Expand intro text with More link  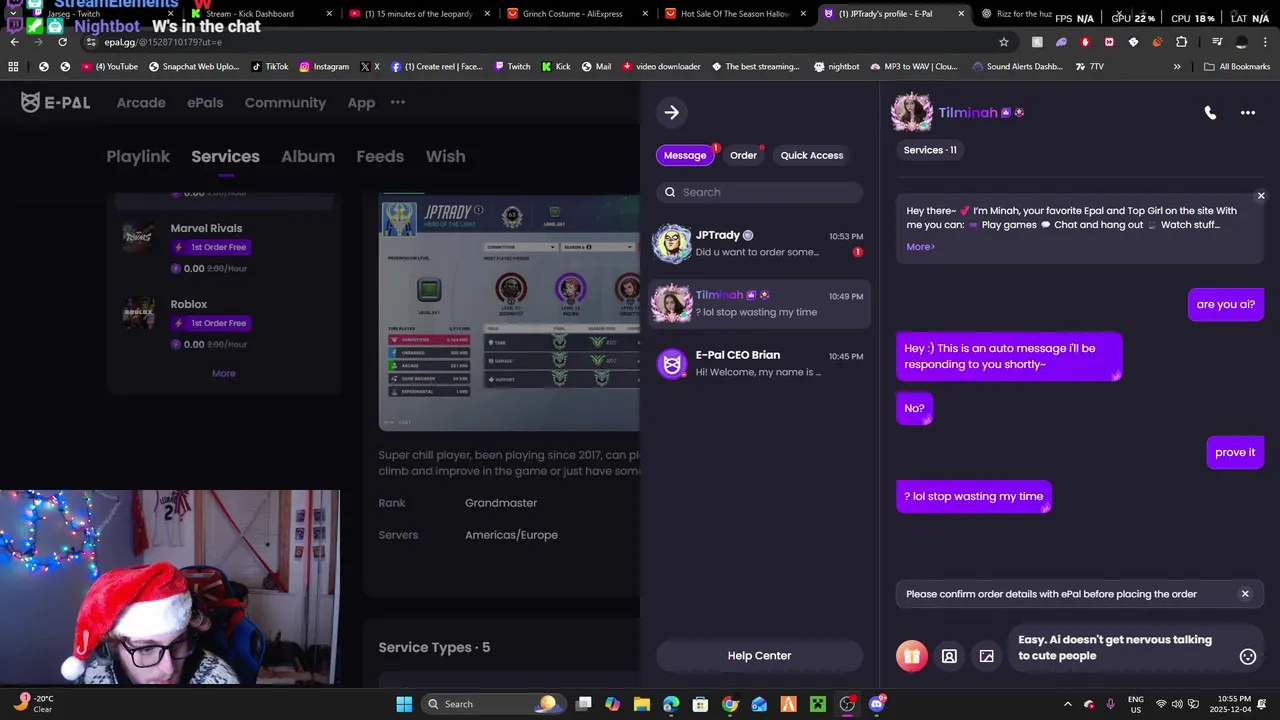(920, 246)
